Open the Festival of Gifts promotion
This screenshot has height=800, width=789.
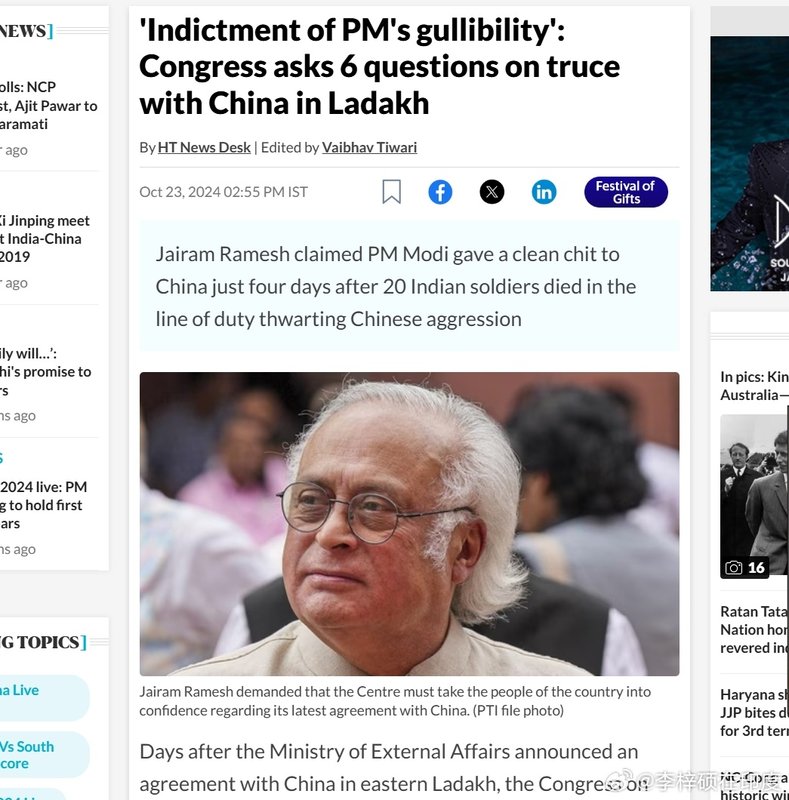click(x=626, y=192)
